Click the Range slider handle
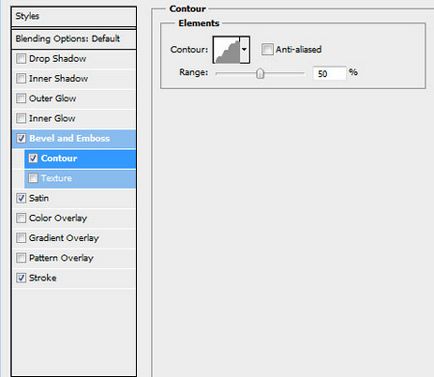434x377 pixels. [260, 74]
